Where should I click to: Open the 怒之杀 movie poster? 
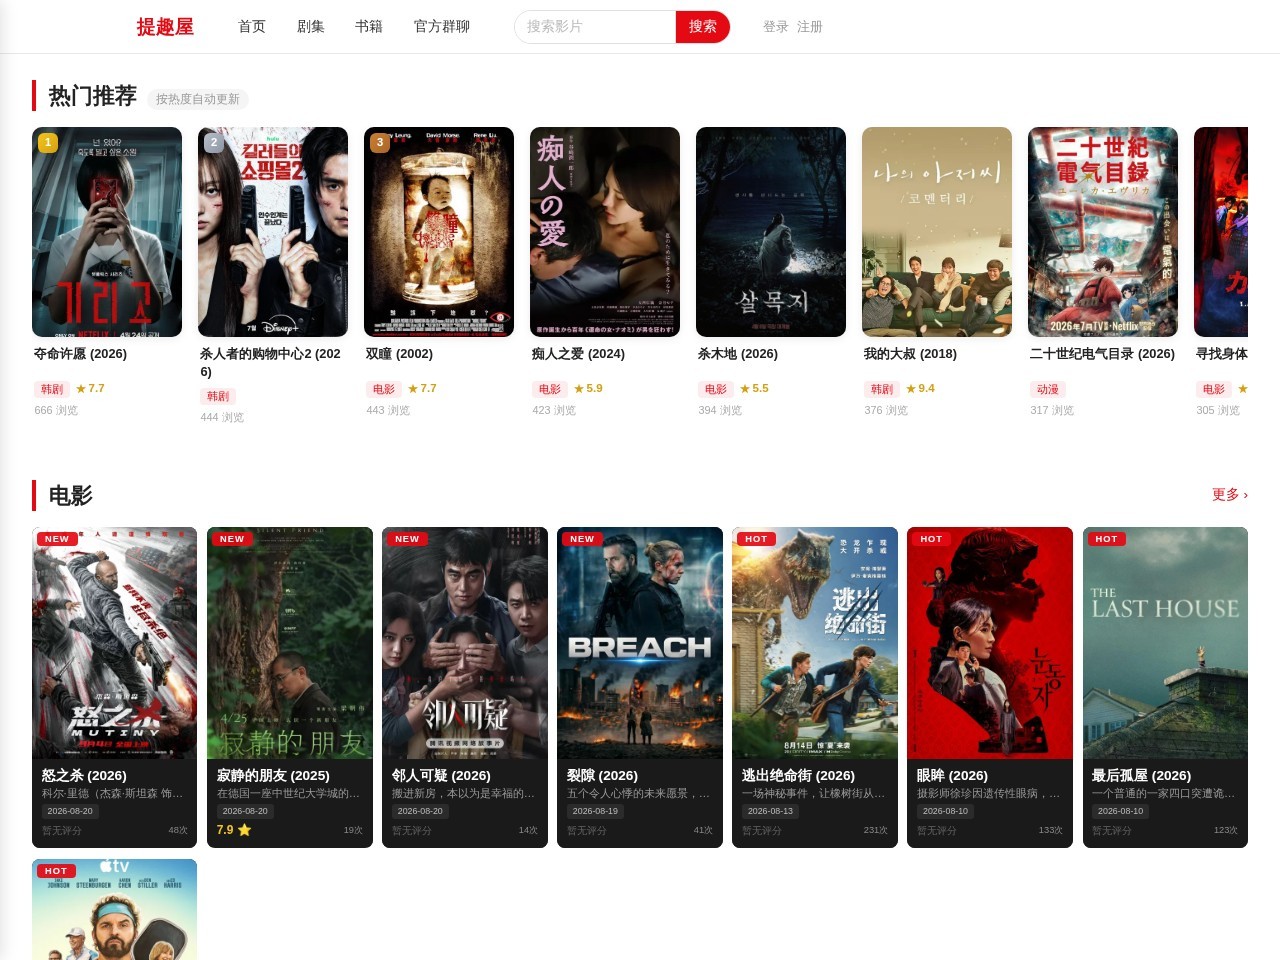pos(115,643)
